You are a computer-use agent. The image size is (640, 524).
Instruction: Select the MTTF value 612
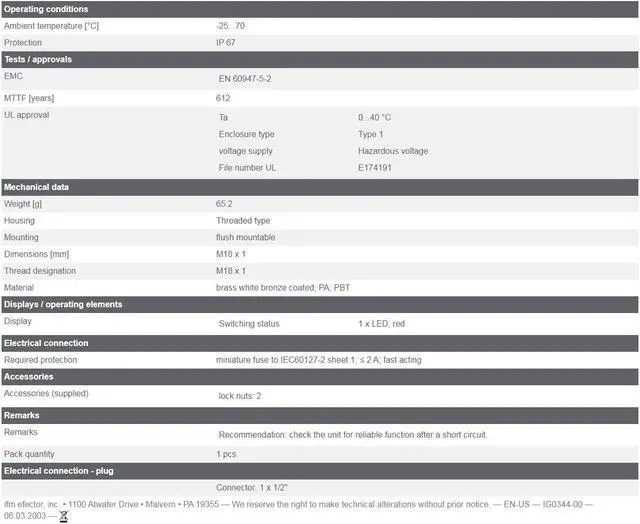click(223, 98)
